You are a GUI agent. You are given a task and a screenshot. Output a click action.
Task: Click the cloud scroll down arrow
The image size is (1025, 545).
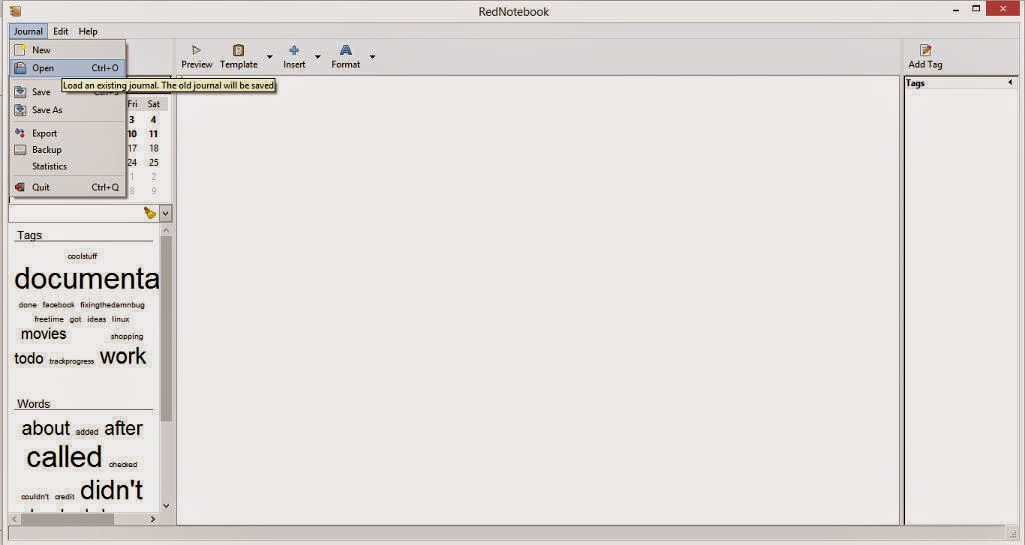[x=166, y=506]
